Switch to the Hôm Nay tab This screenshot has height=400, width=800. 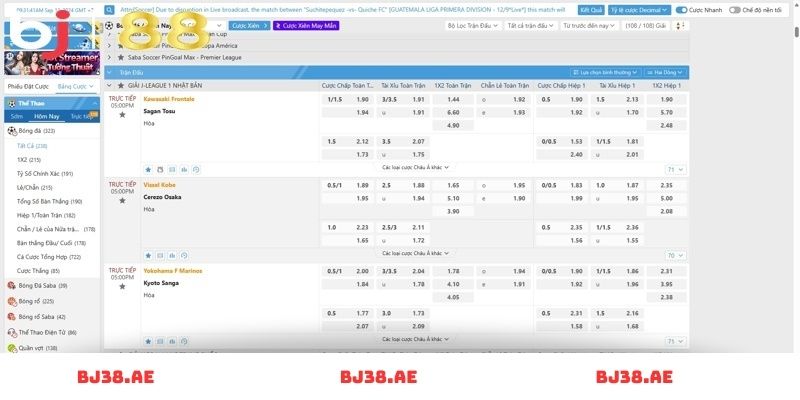tap(46, 116)
